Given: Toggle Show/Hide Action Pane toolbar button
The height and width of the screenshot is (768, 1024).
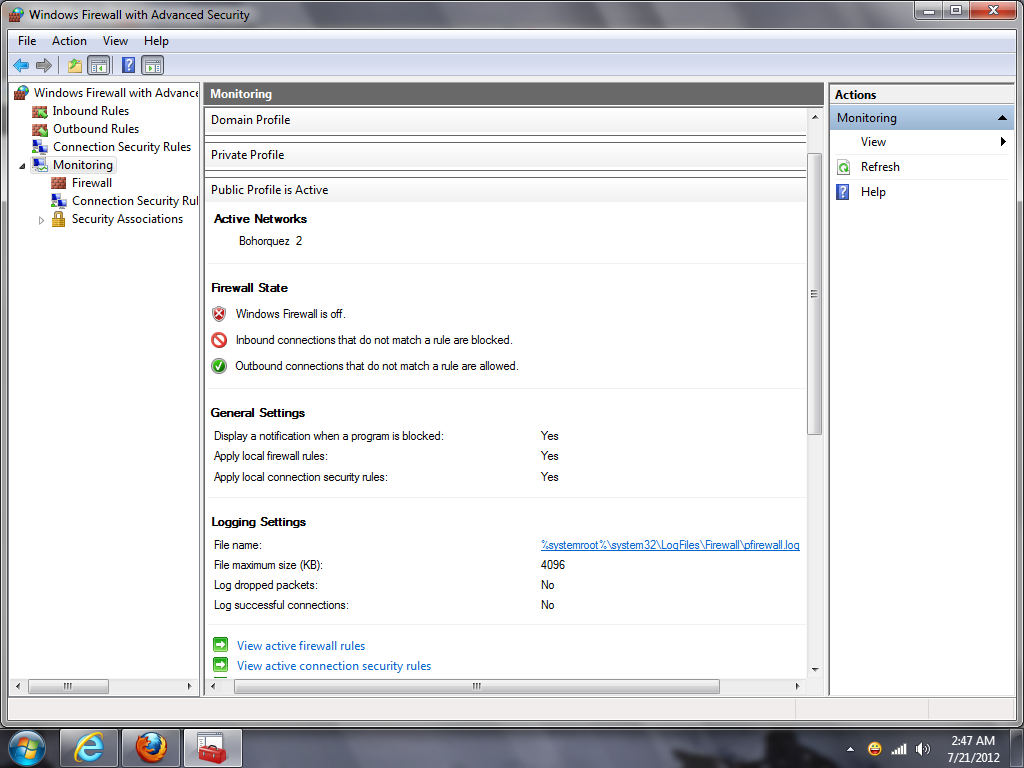Looking at the screenshot, I should pyautogui.click(x=152, y=66).
